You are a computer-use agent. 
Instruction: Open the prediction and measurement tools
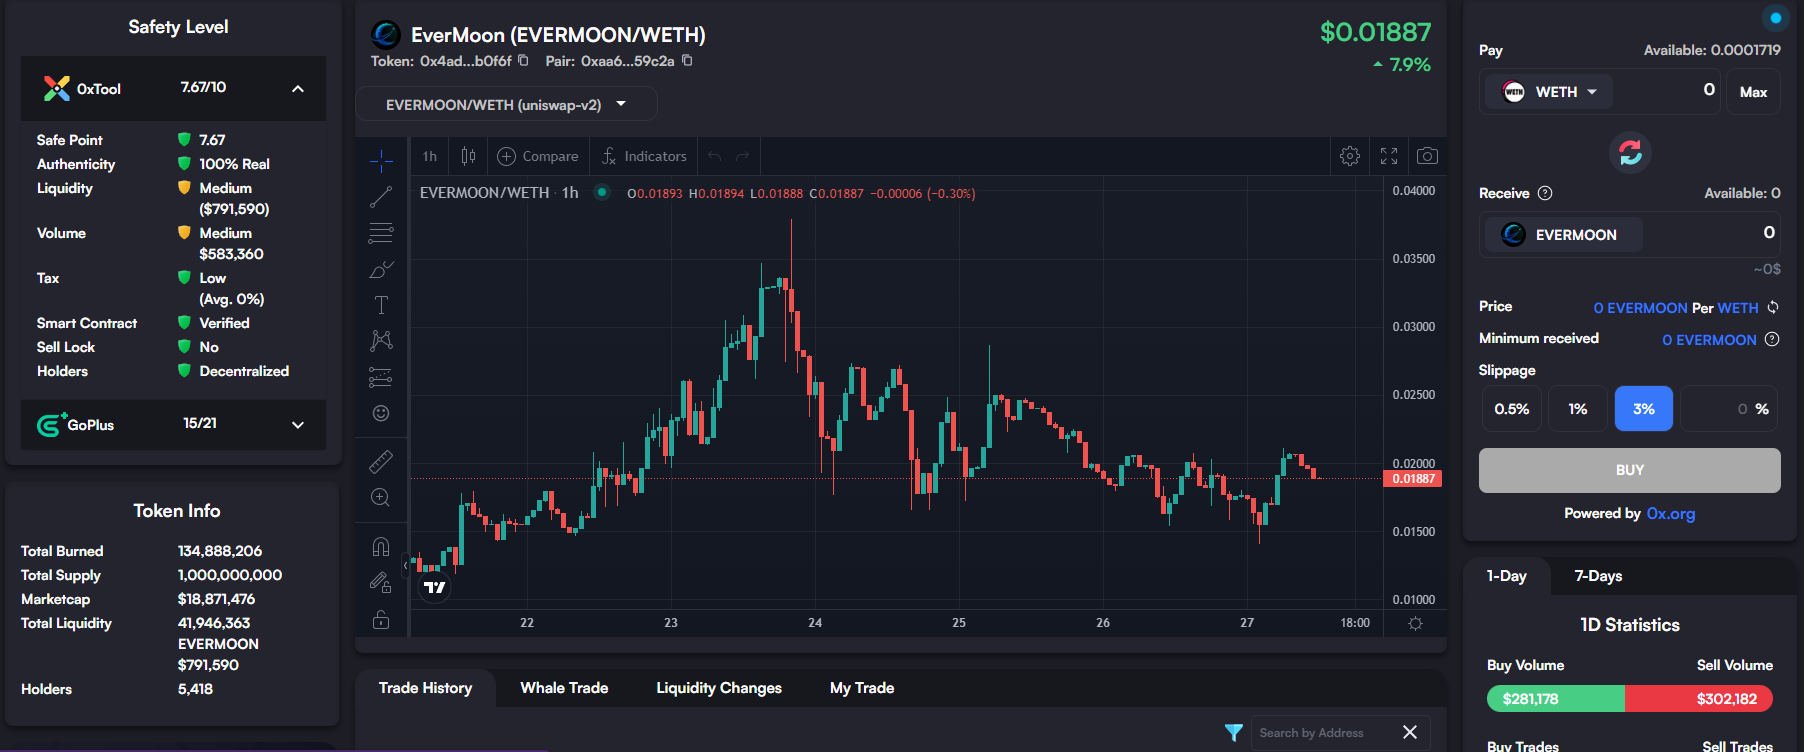381,377
